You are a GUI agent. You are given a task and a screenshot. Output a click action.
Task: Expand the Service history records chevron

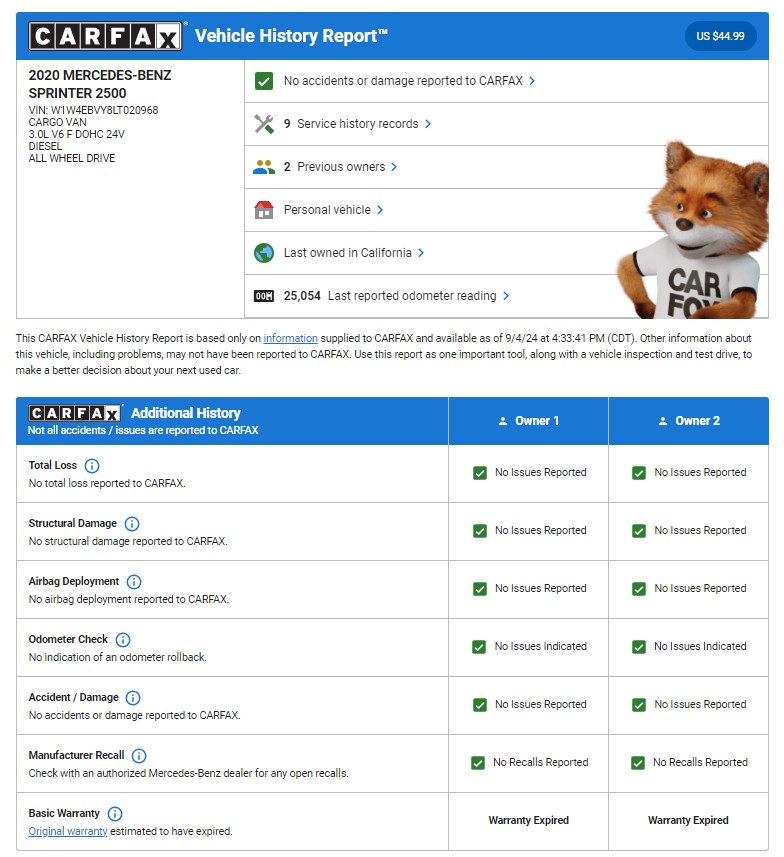428,124
